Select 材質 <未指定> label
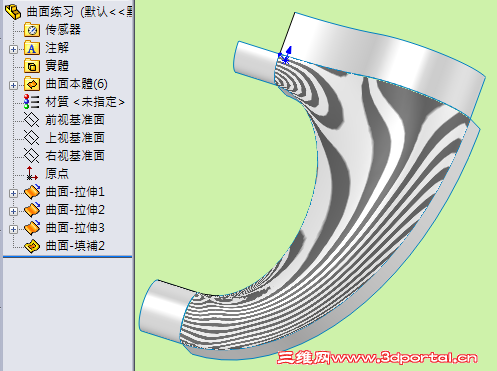 85,102
